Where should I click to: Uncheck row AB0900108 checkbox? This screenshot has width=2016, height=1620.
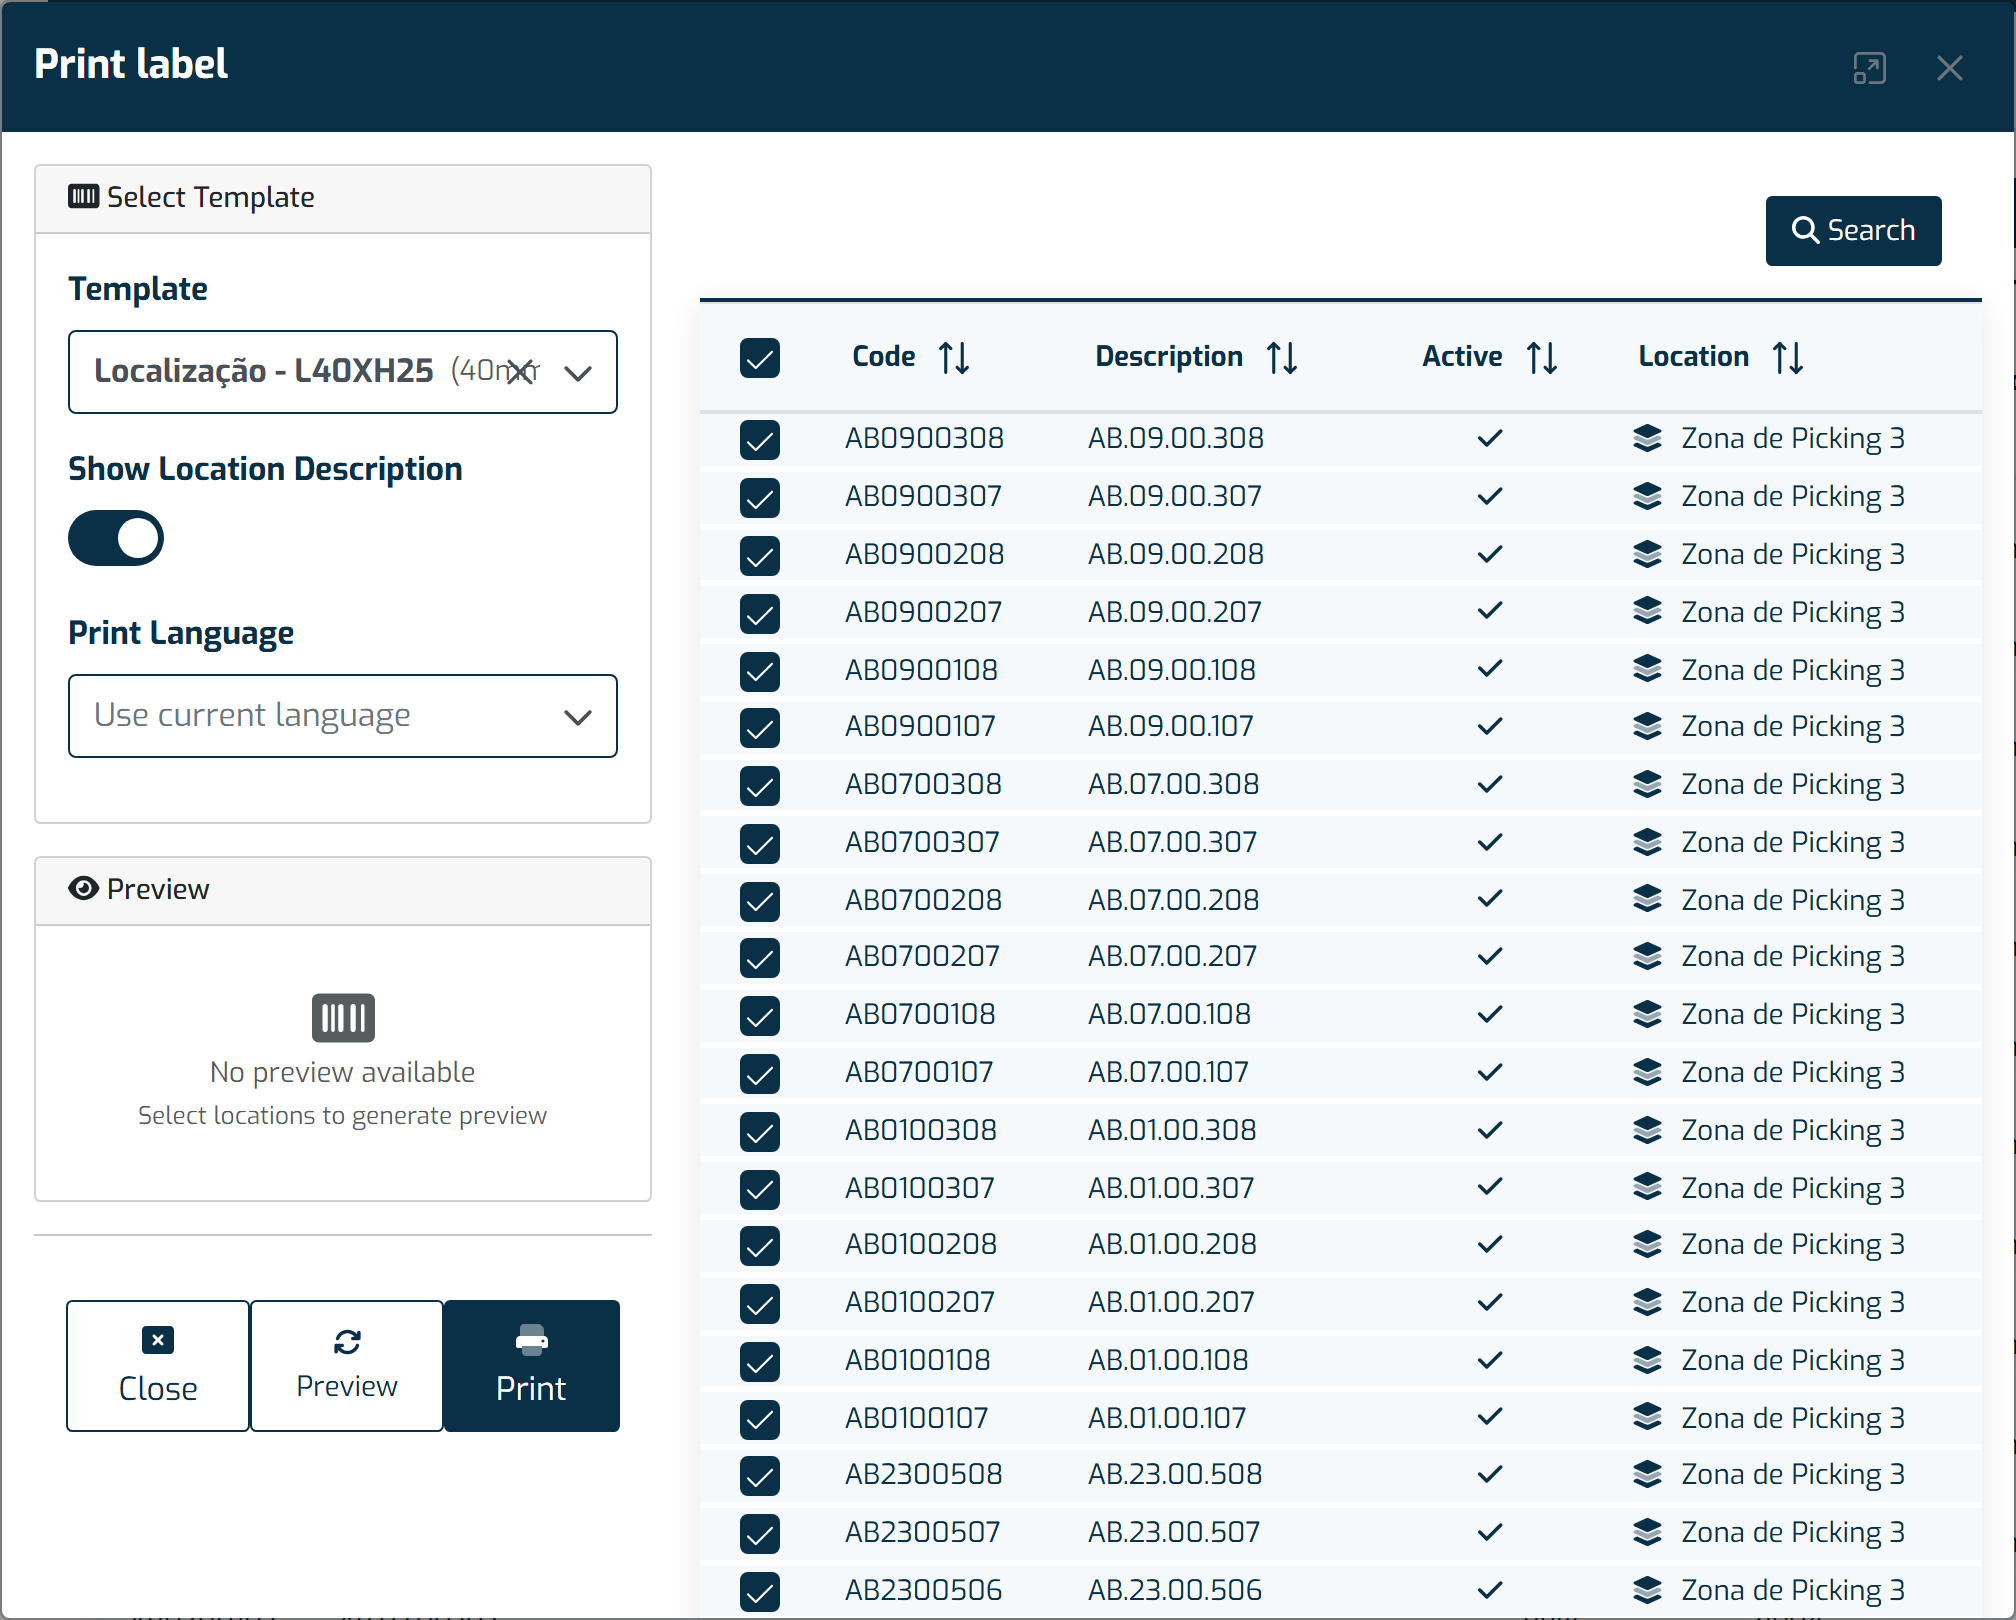click(760, 672)
